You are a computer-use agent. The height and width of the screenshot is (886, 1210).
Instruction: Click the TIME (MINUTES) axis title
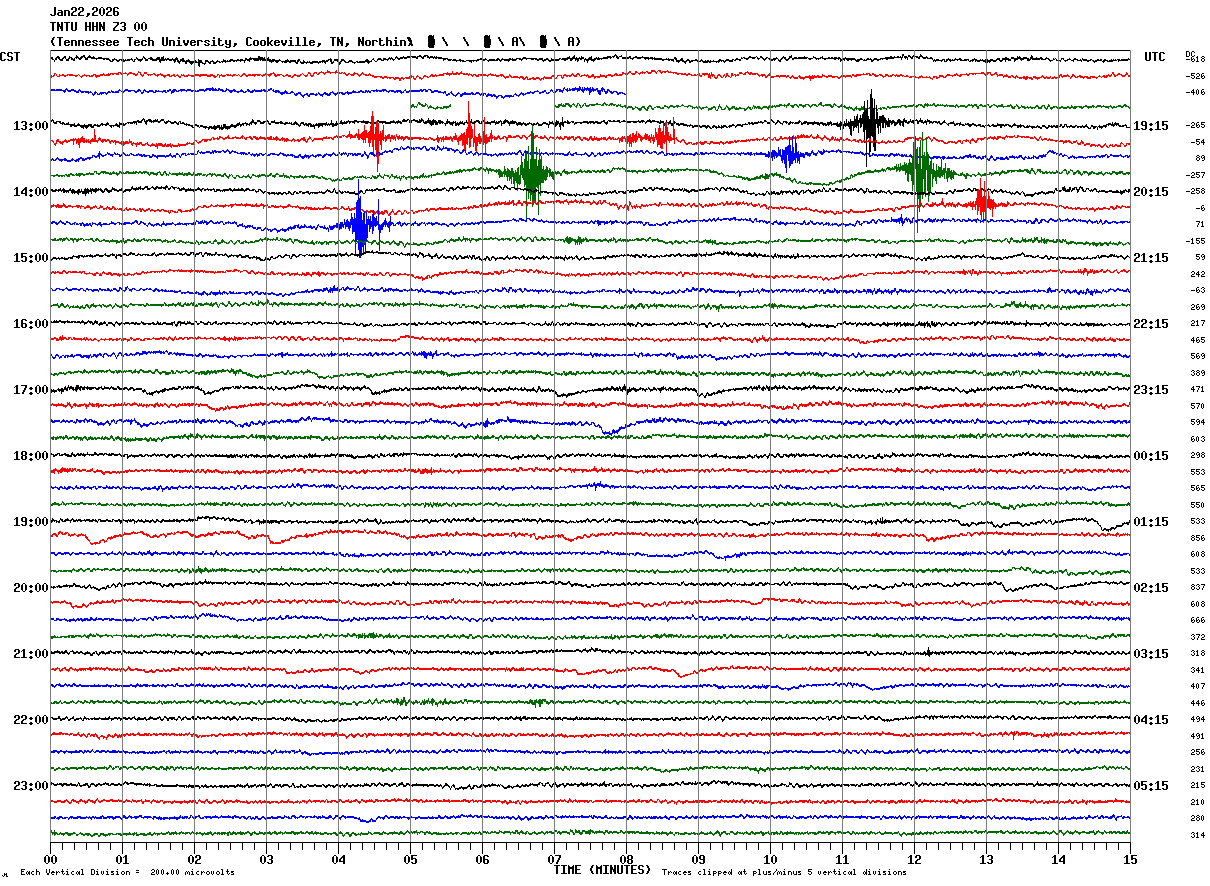click(602, 870)
